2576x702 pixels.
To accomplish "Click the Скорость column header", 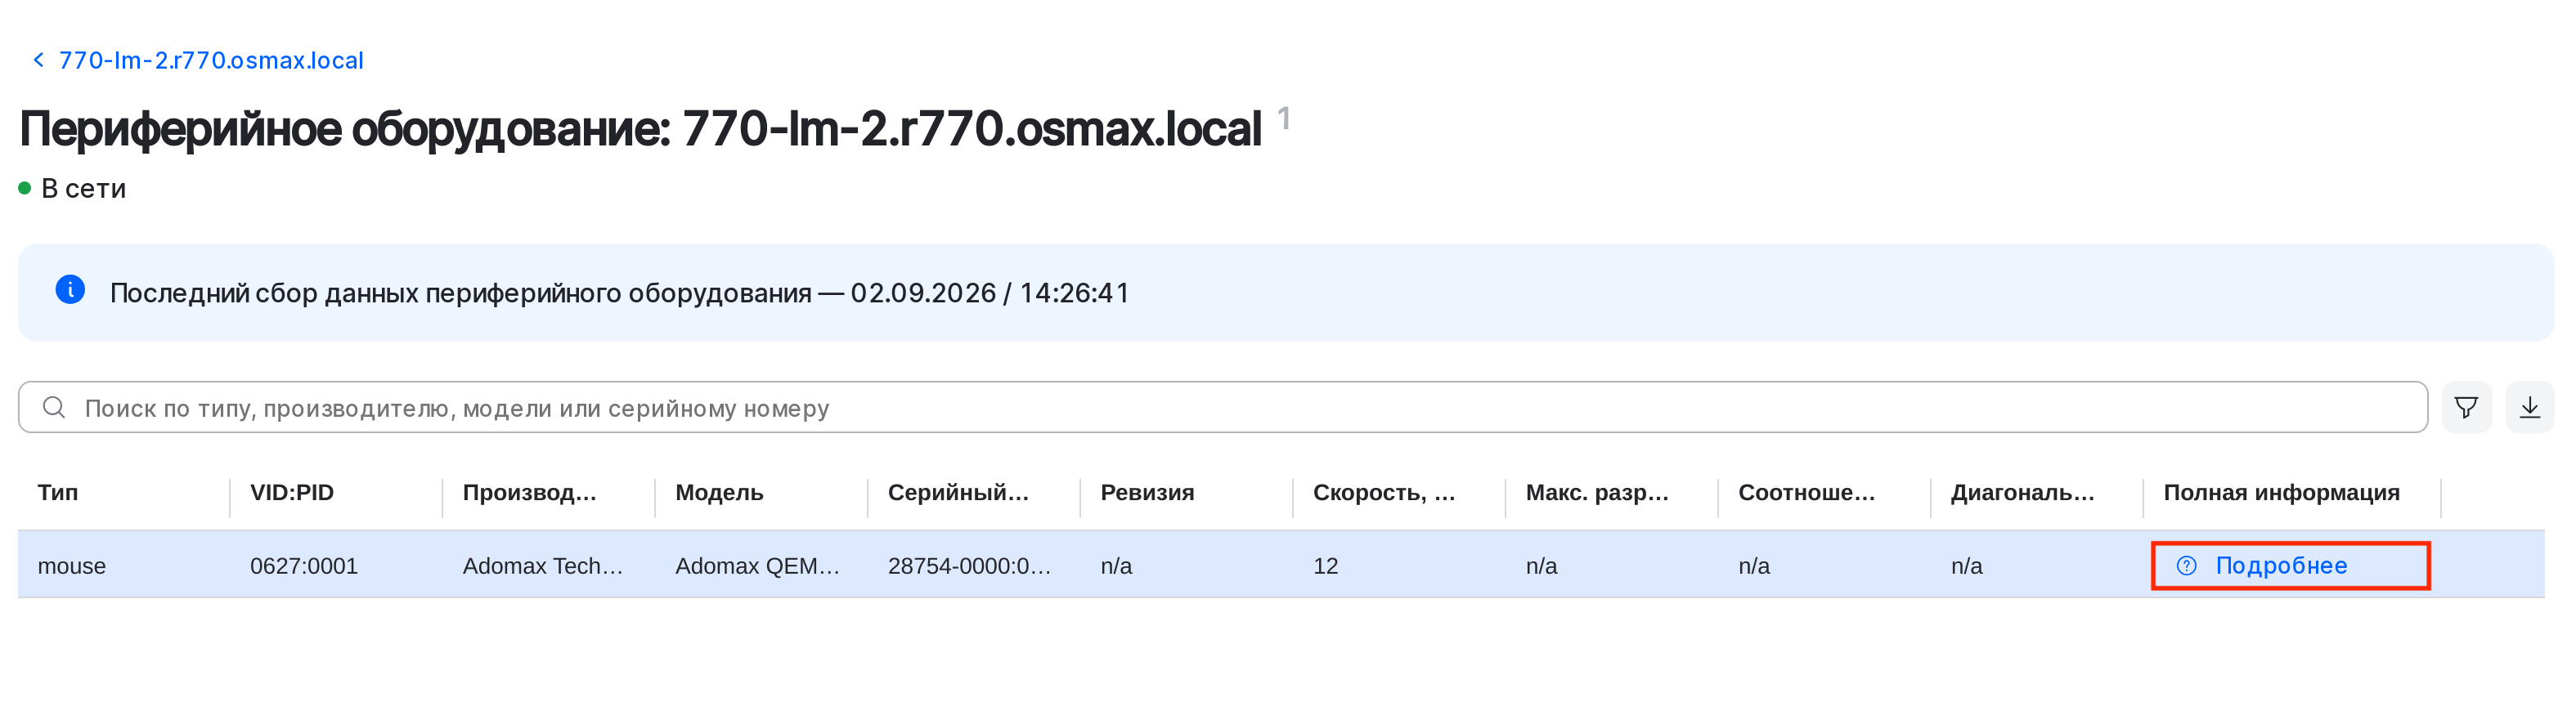I will coord(1384,493).
